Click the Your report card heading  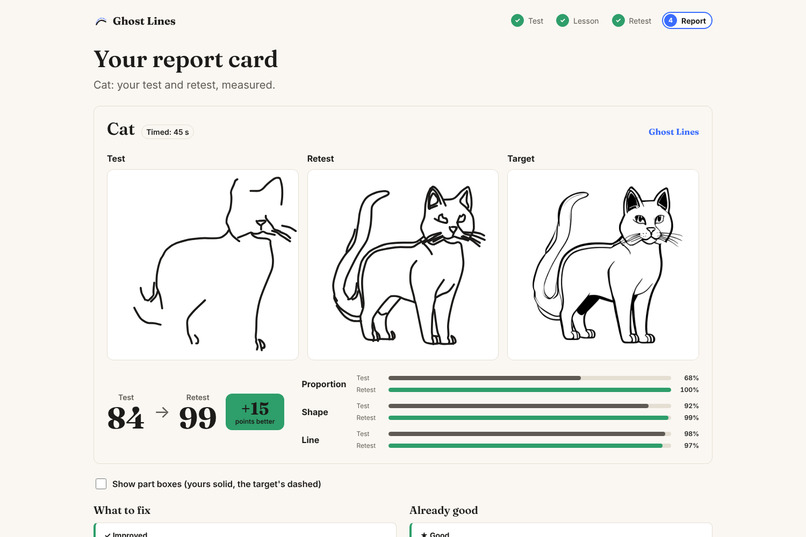[x=186, y=60]
